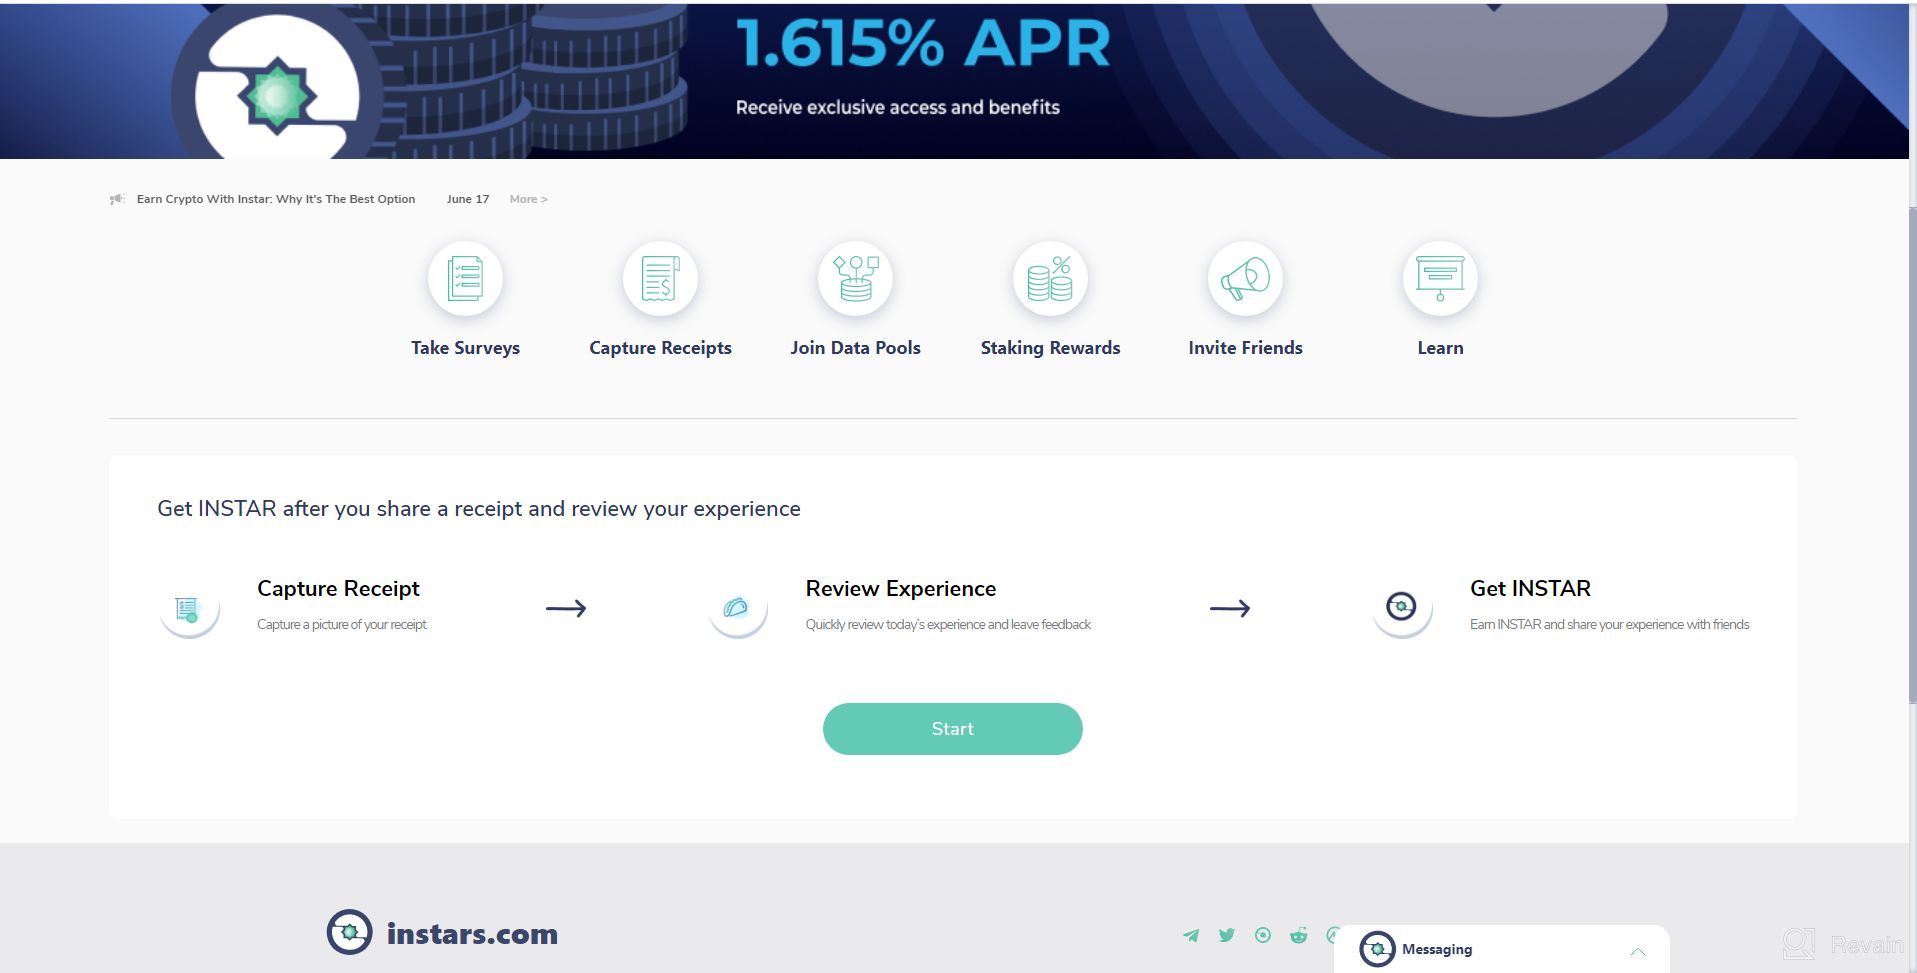The height and width of the screenshot is (973, 1917).
Task: Click the 1.615% APR banner text
Action: [x=923, y=44]
